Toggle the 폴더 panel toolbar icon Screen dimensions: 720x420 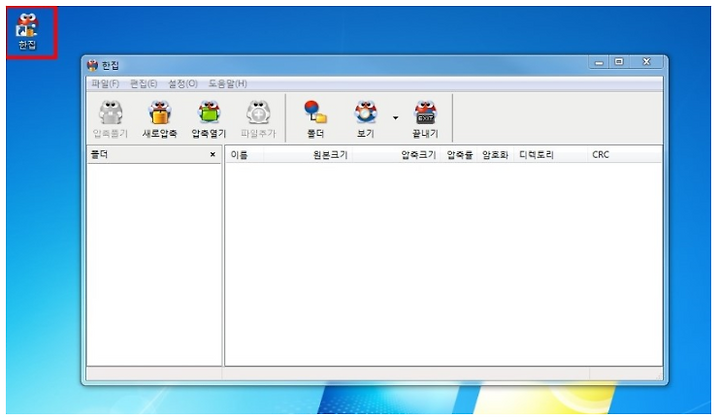pyautogui.click(x=315, y=119)
